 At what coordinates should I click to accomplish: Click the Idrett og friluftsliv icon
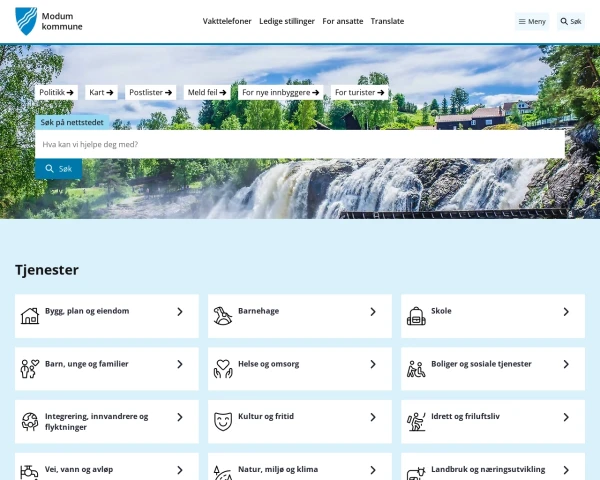tap(416, 422)
